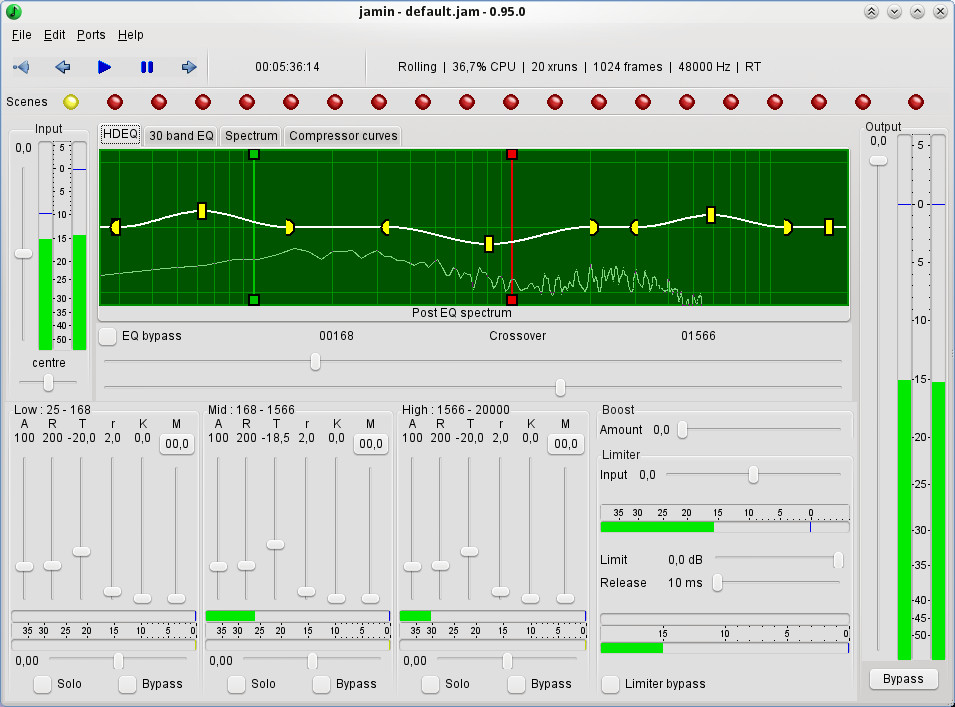
Task: Click the Low band attack A slider handle
Action: [24, 566]
